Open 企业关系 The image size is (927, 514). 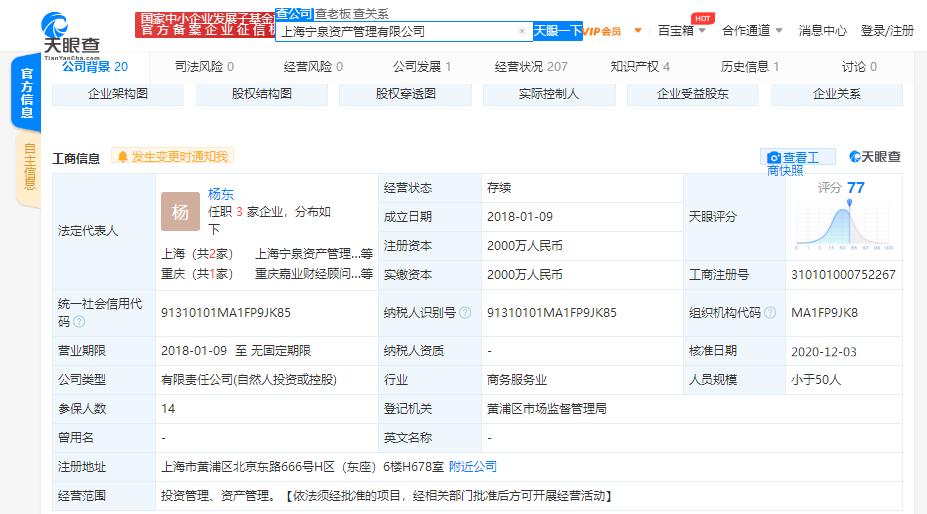pyautogui.click(x=837, y=94)
